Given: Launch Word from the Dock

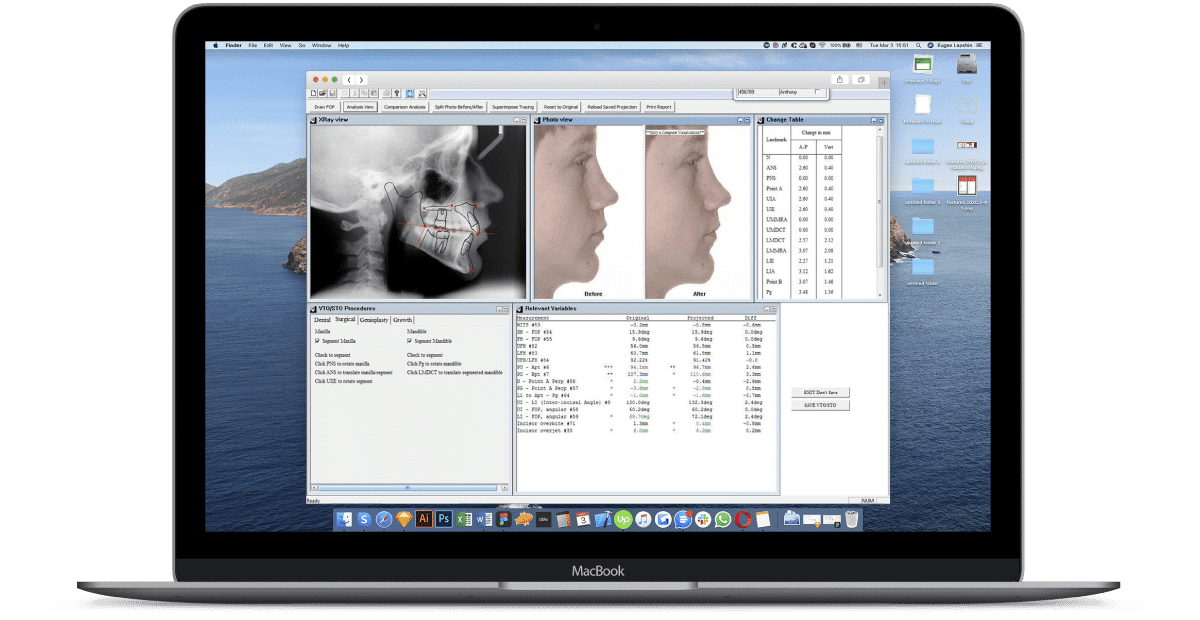Looking at the screenshot, I should [x=484, y=519].
